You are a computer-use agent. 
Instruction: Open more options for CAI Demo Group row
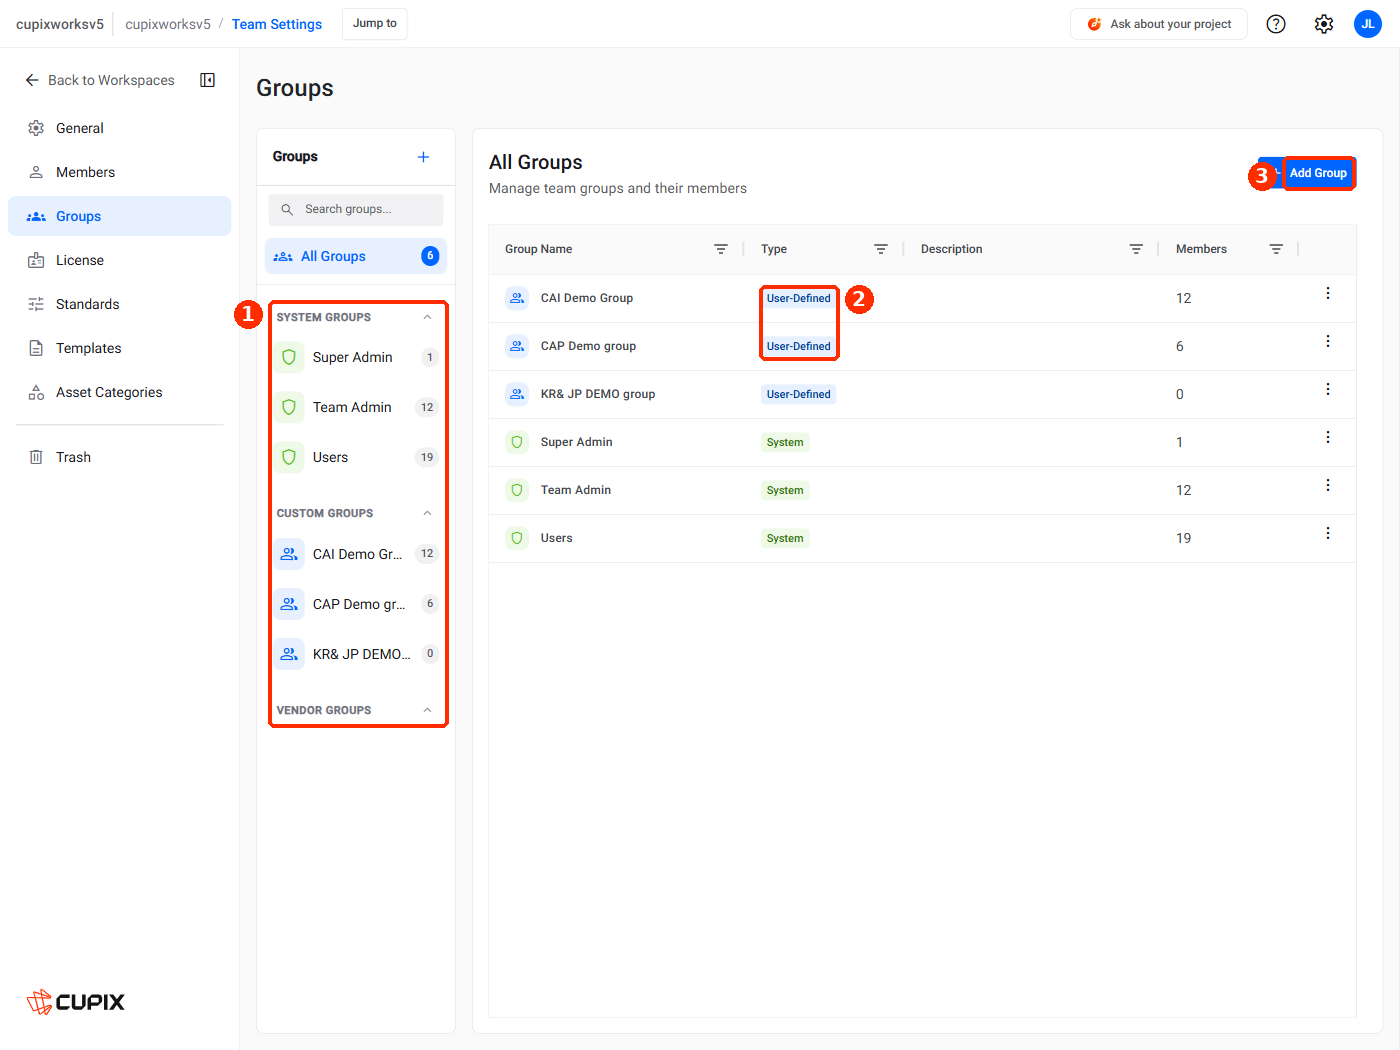(1328, 293)
